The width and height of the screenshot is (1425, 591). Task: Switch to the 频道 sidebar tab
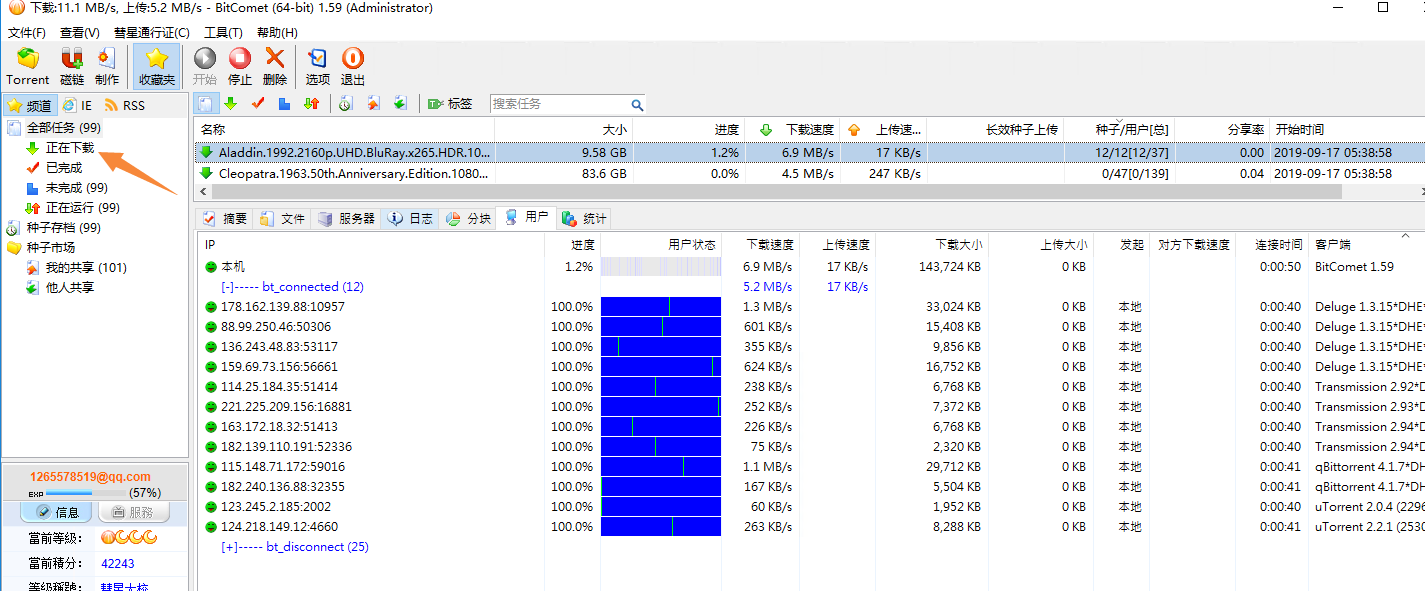click(x=29, y=105)
